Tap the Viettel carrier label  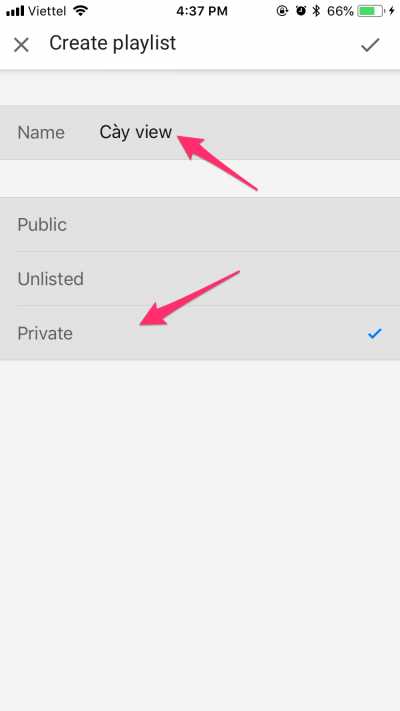coord(48,11)
